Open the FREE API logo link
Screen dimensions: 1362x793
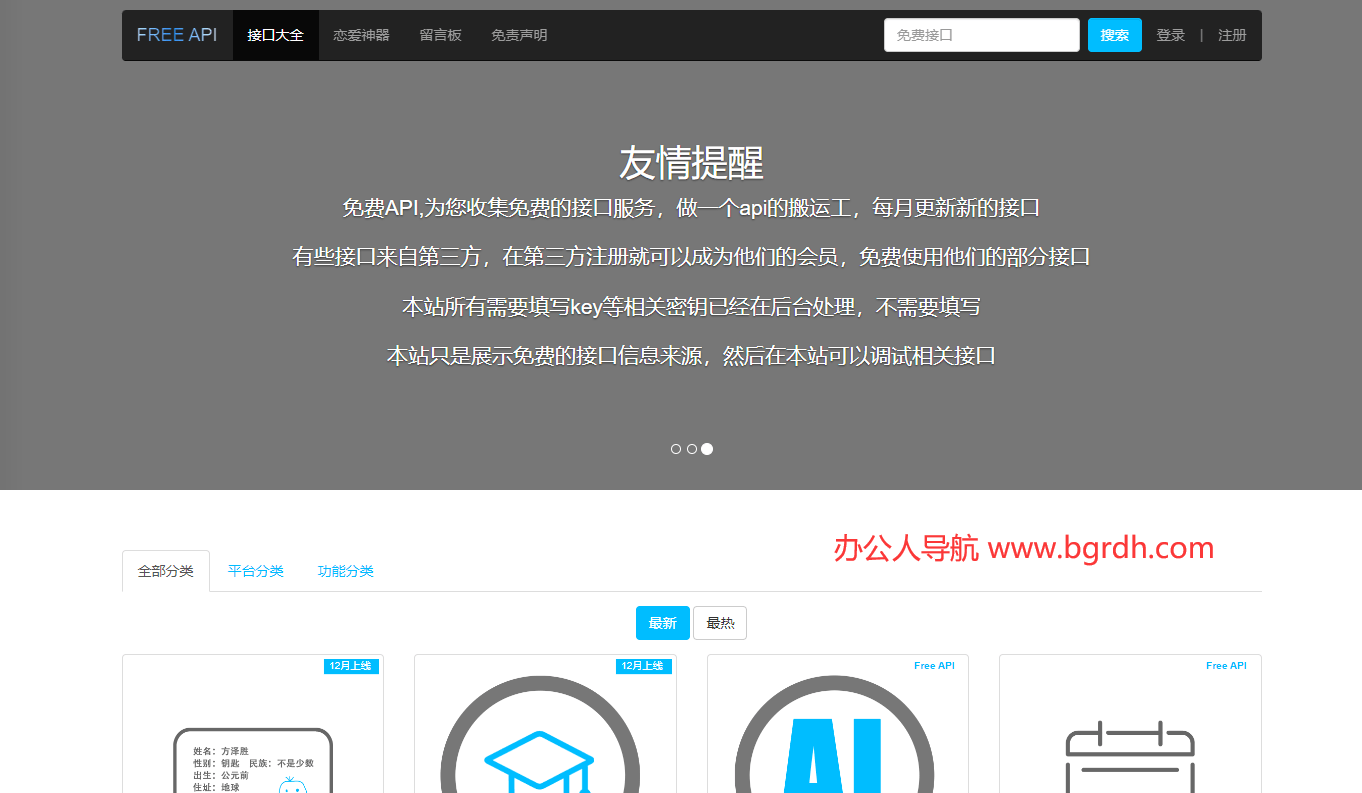(177, 35)
